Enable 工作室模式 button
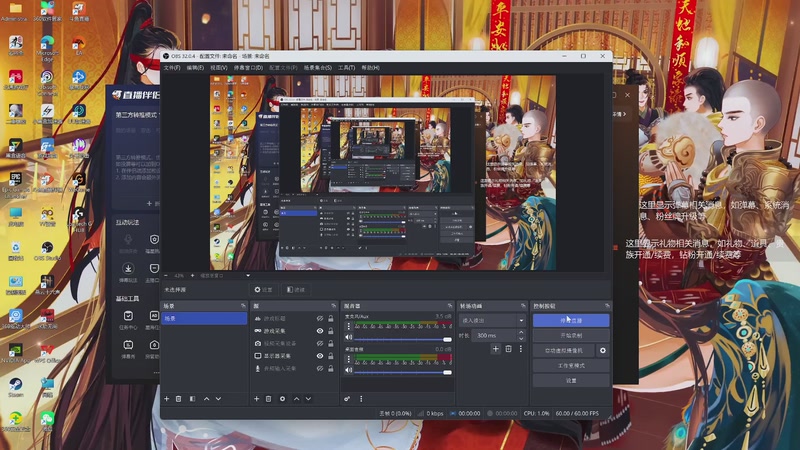The width and height of the screenshot is (800, 450). coord(571,365)
